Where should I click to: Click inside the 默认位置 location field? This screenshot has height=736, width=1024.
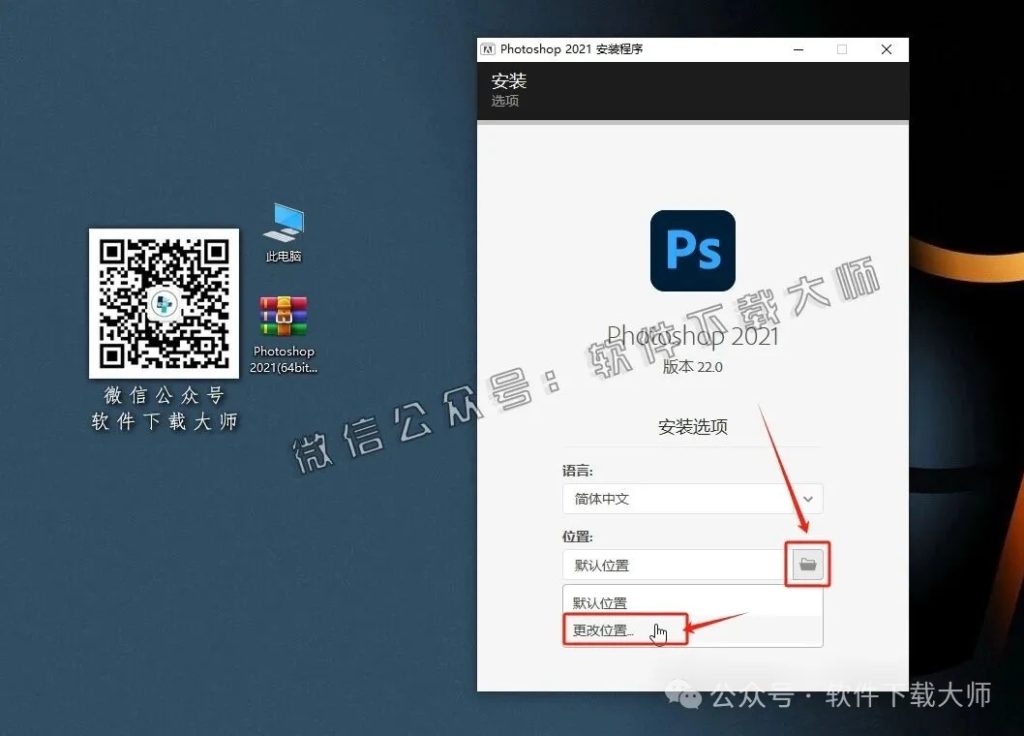click(x=650, y=564)
